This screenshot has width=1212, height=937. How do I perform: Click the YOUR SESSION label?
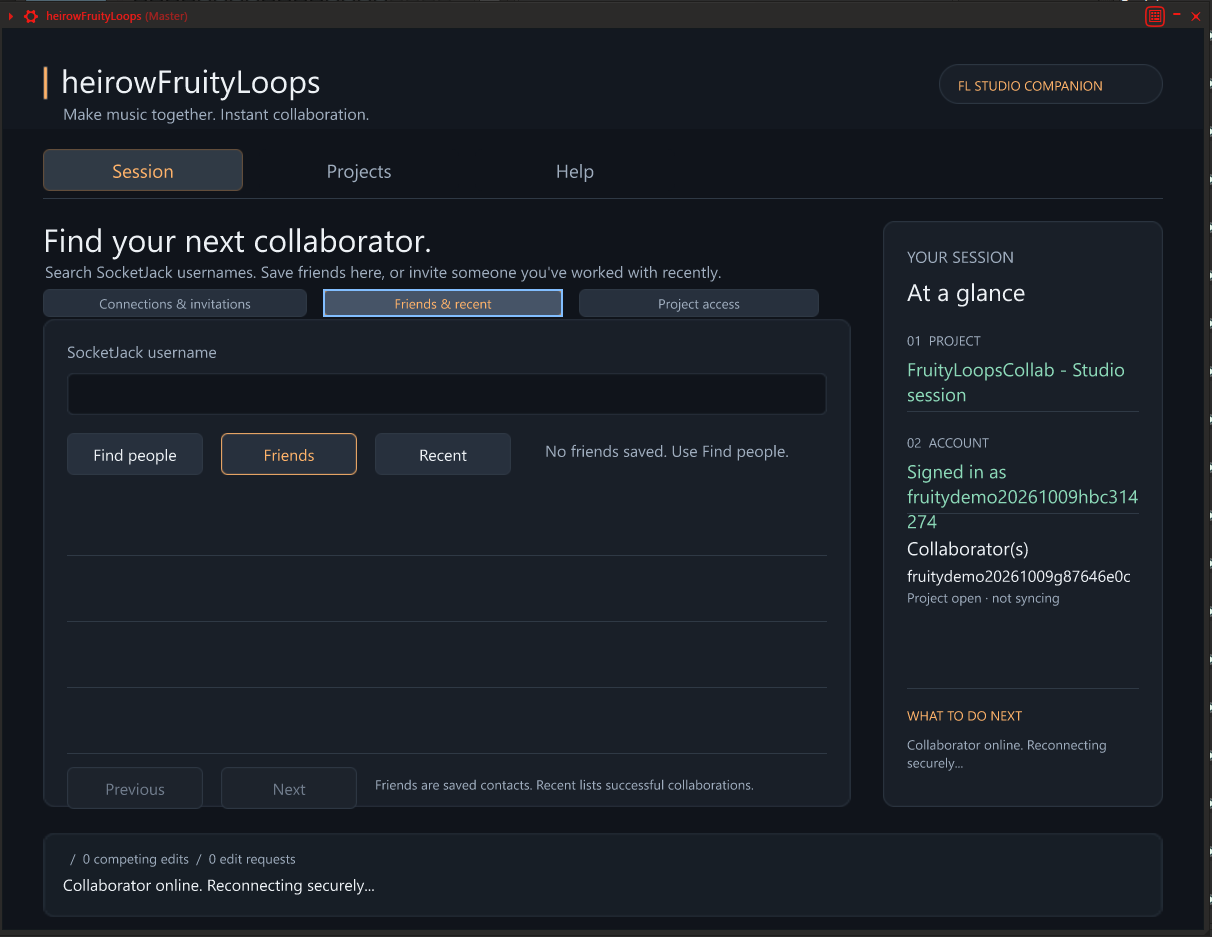click(960, 257)
